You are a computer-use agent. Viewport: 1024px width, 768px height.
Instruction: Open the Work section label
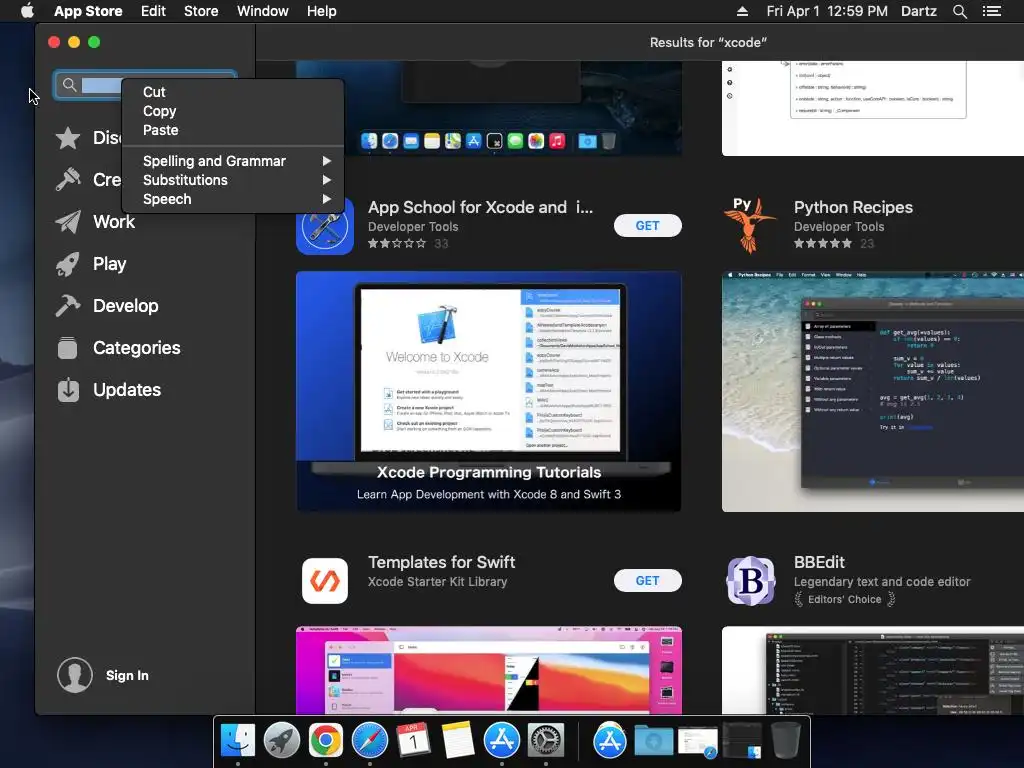coord(114,222)
